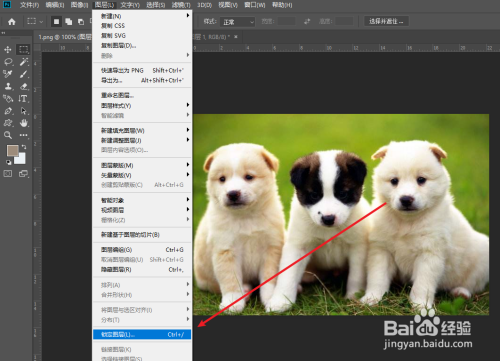Select the Hand tool
The height and width of the screenshot is (361, 500).
(24, 123)
